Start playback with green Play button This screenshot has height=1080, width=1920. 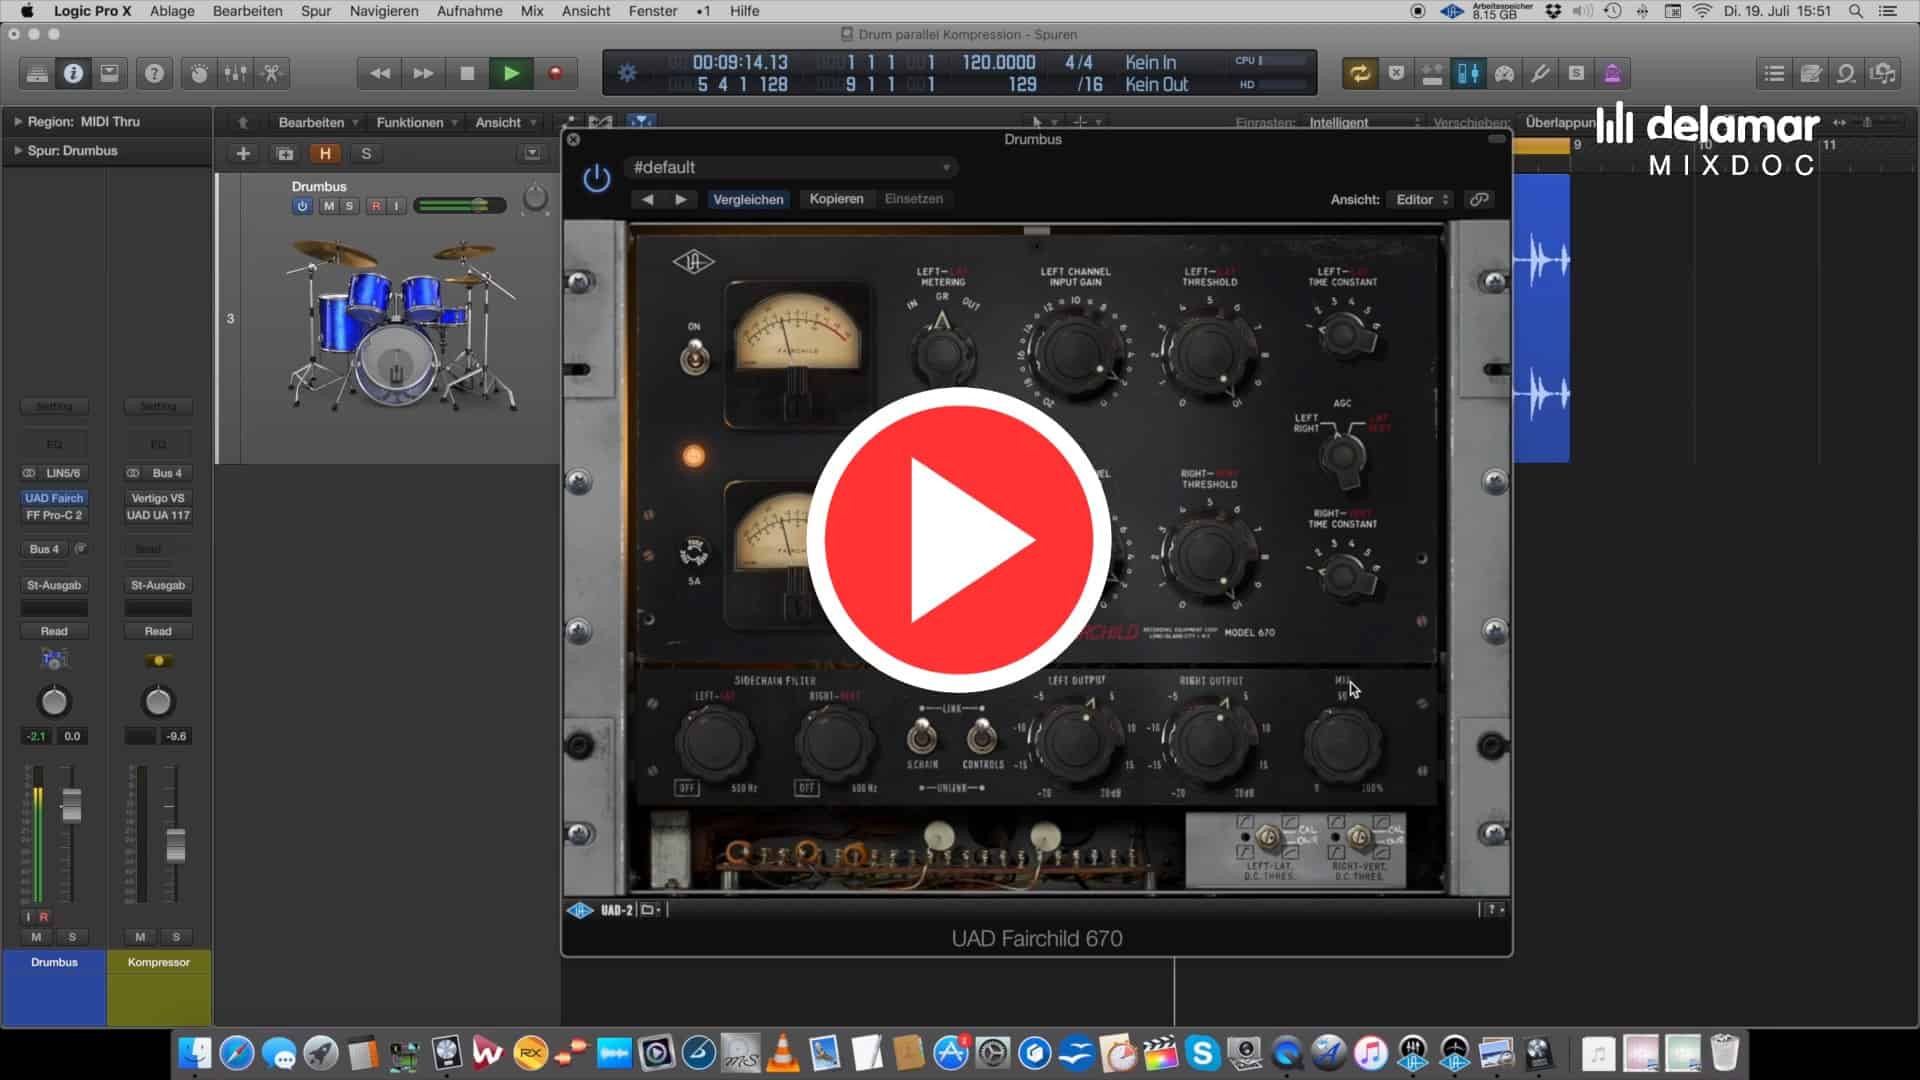511,73
